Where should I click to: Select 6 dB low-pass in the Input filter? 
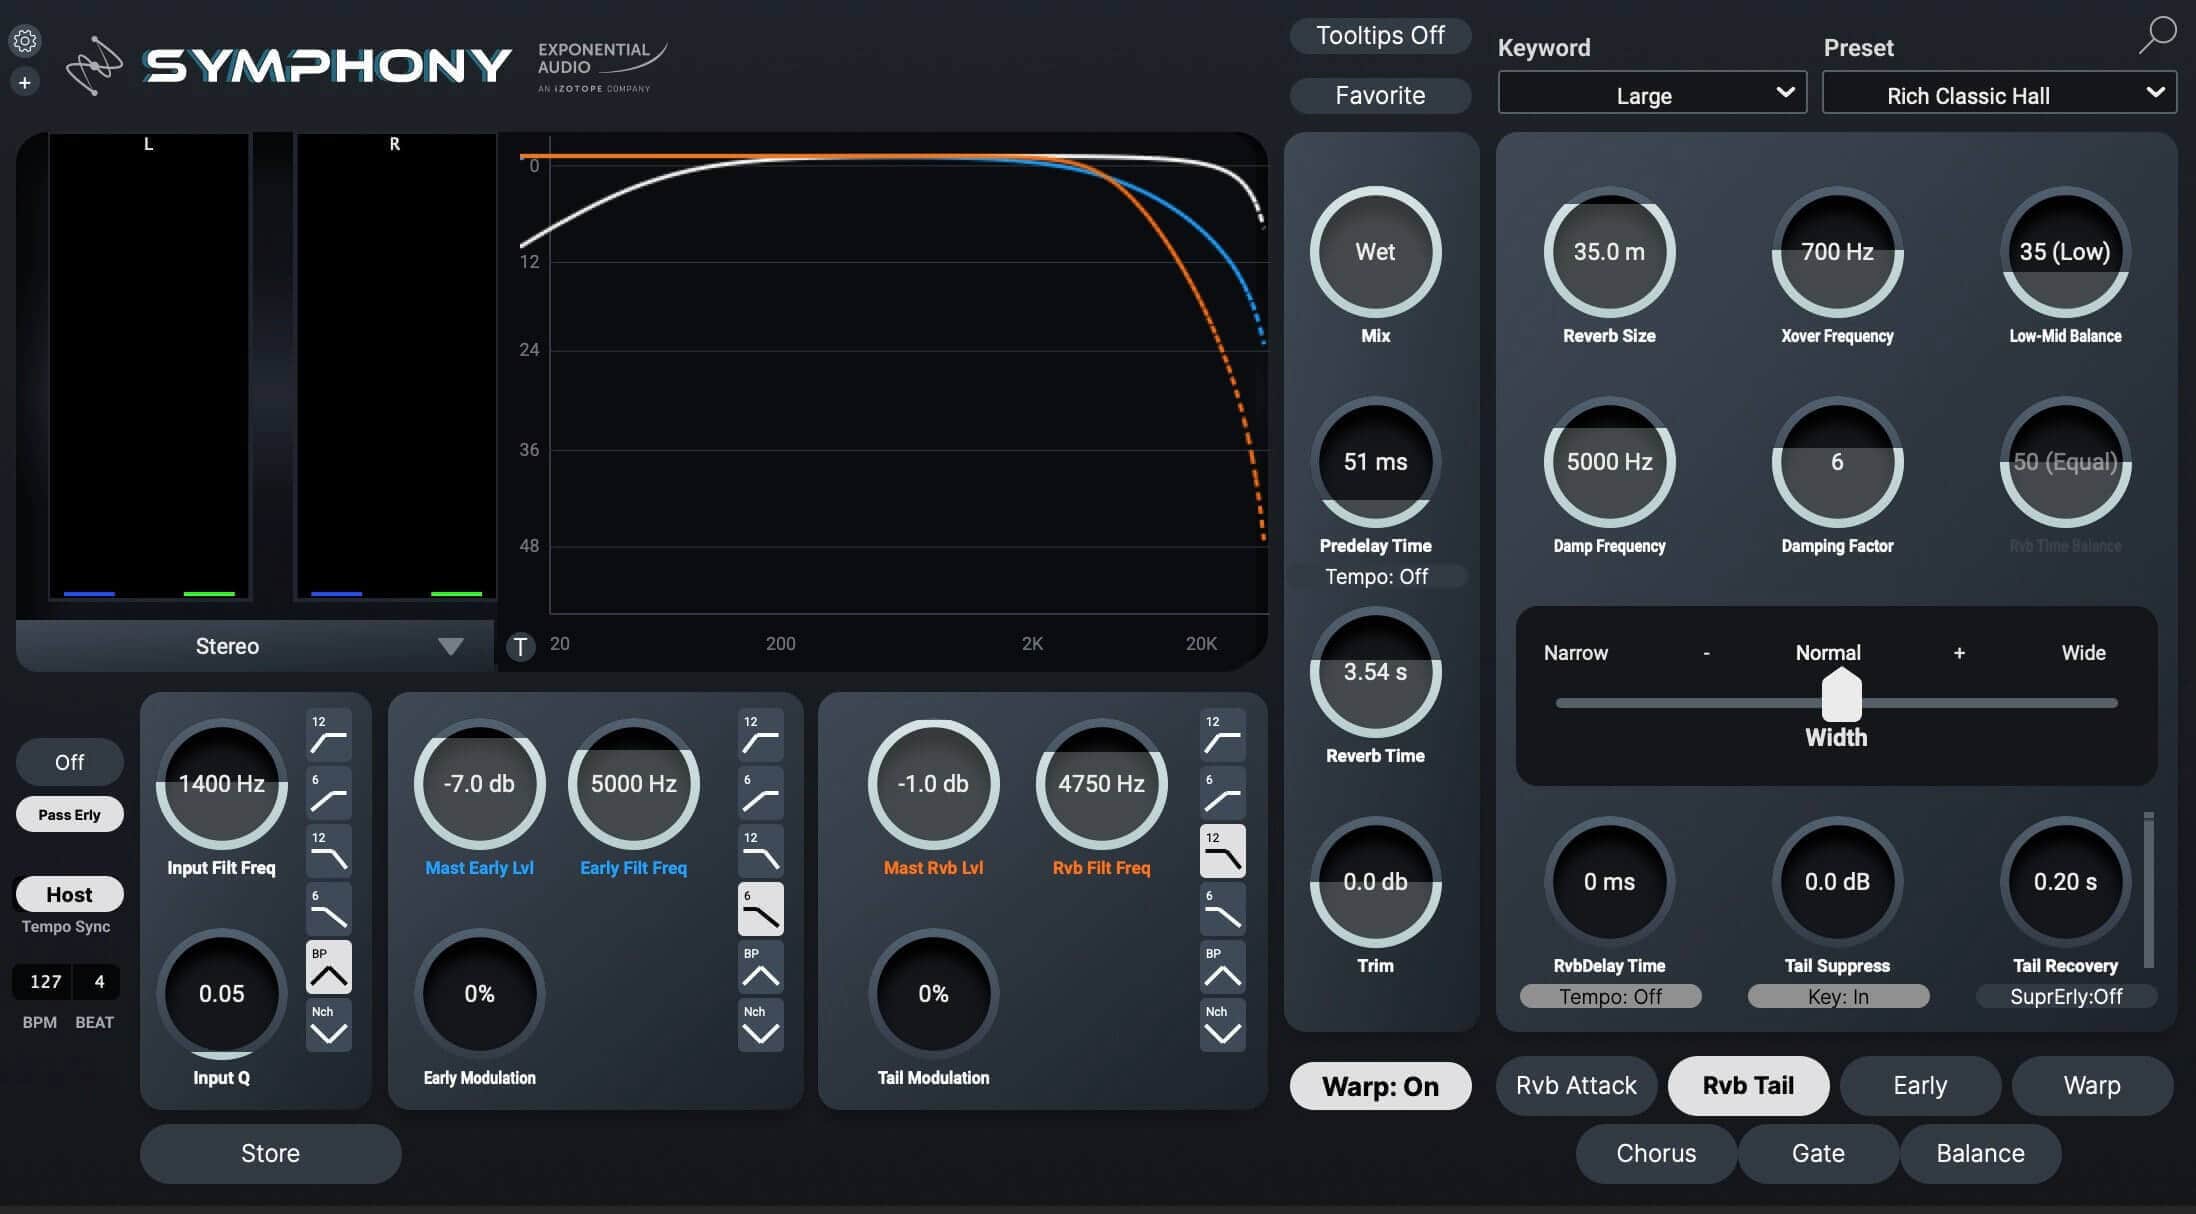(x=328, y=909)
